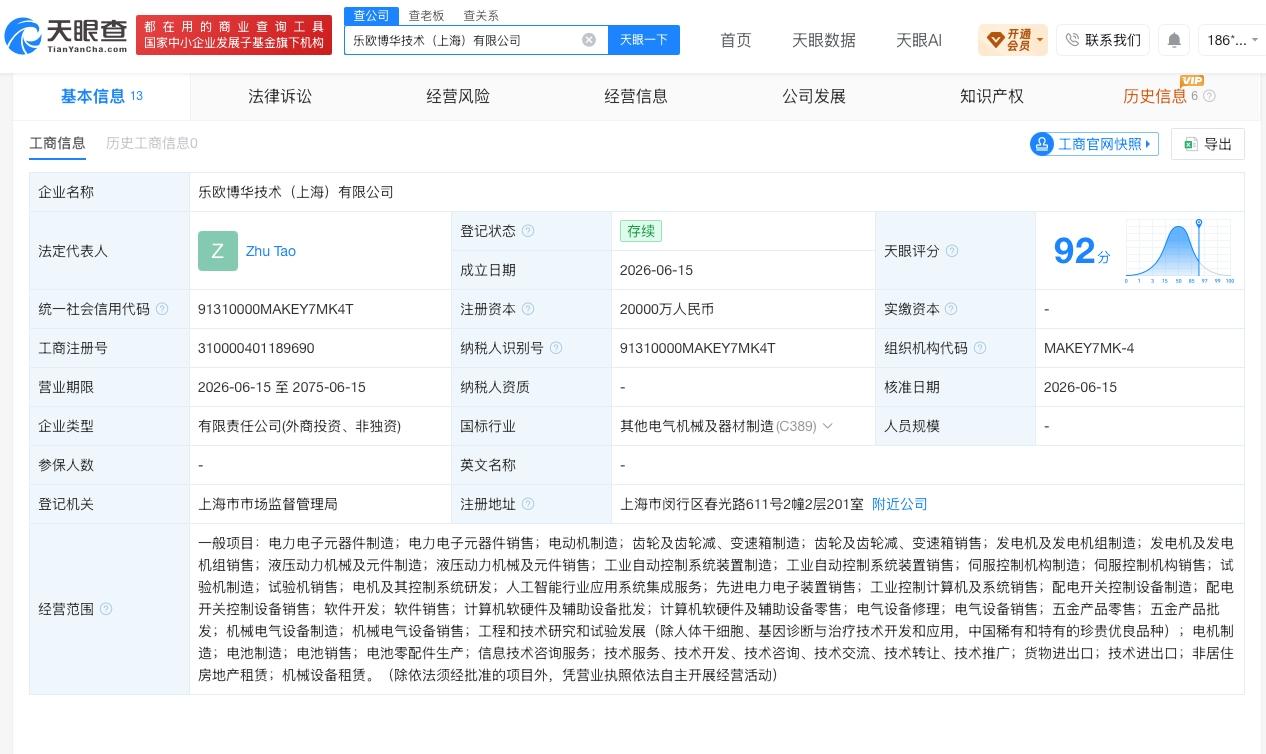Click the 天眼评分 distribution chart
Viewport: 1266px width, 754px height.
pos(1179,252)
